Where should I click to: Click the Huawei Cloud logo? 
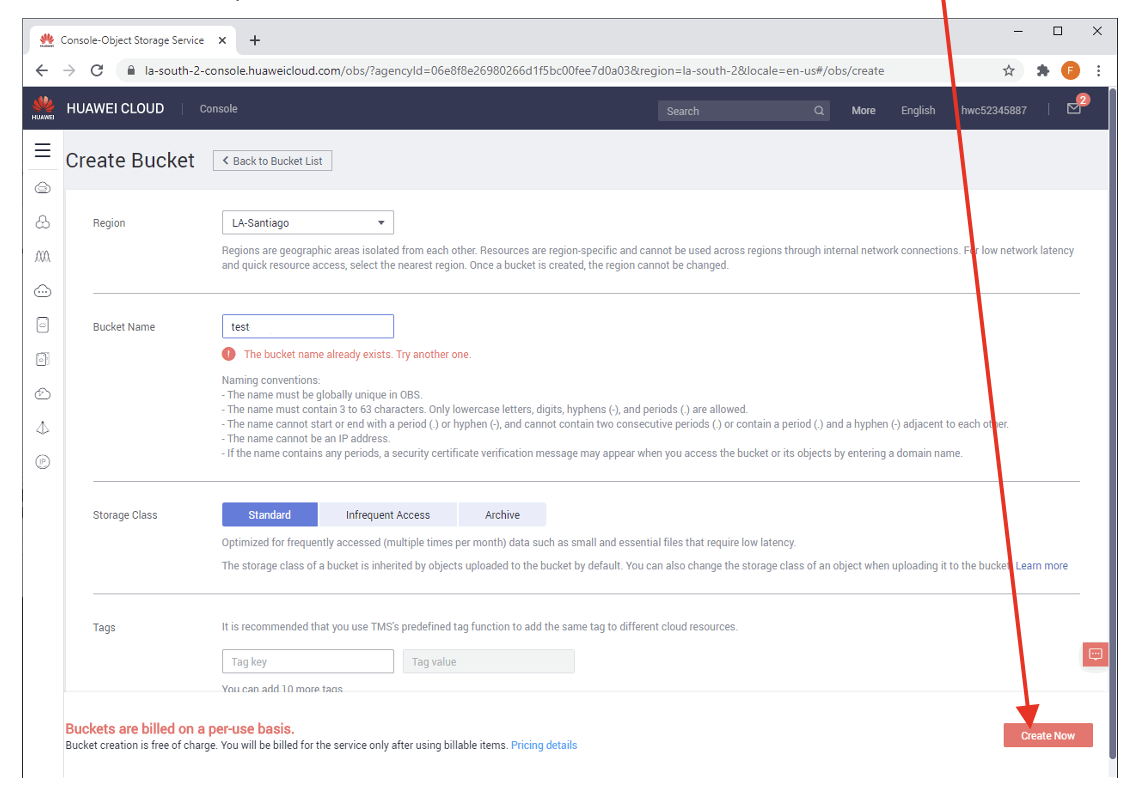point(43,108)
